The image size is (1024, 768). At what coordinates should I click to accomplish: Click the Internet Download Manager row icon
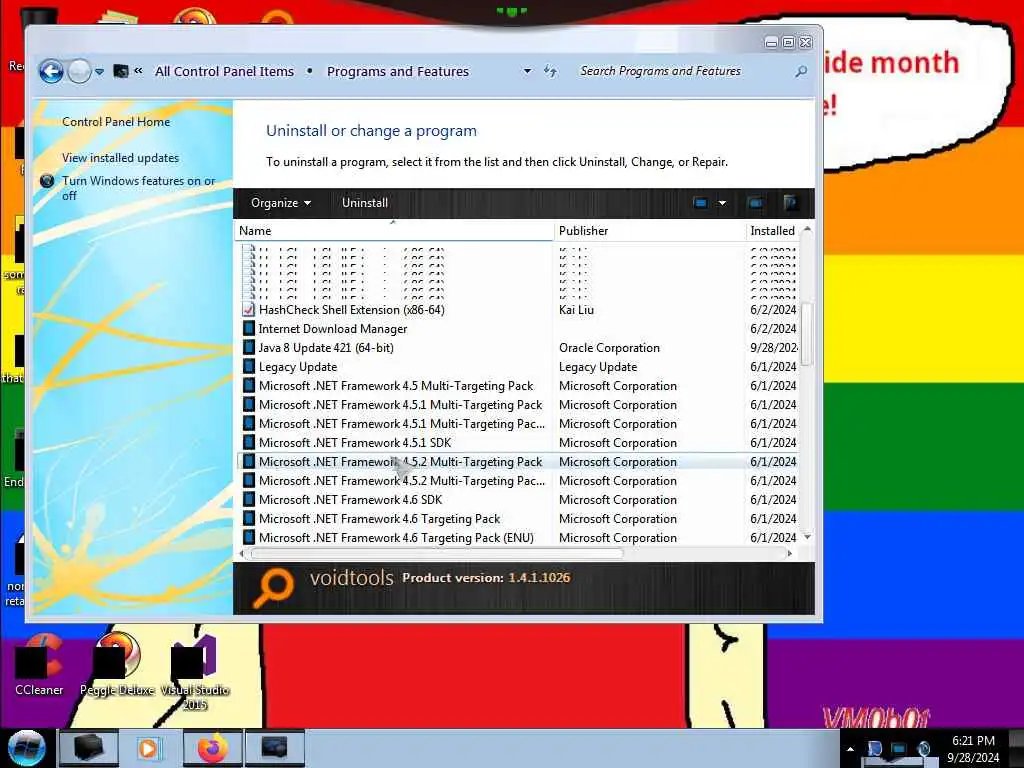[249, 328]
